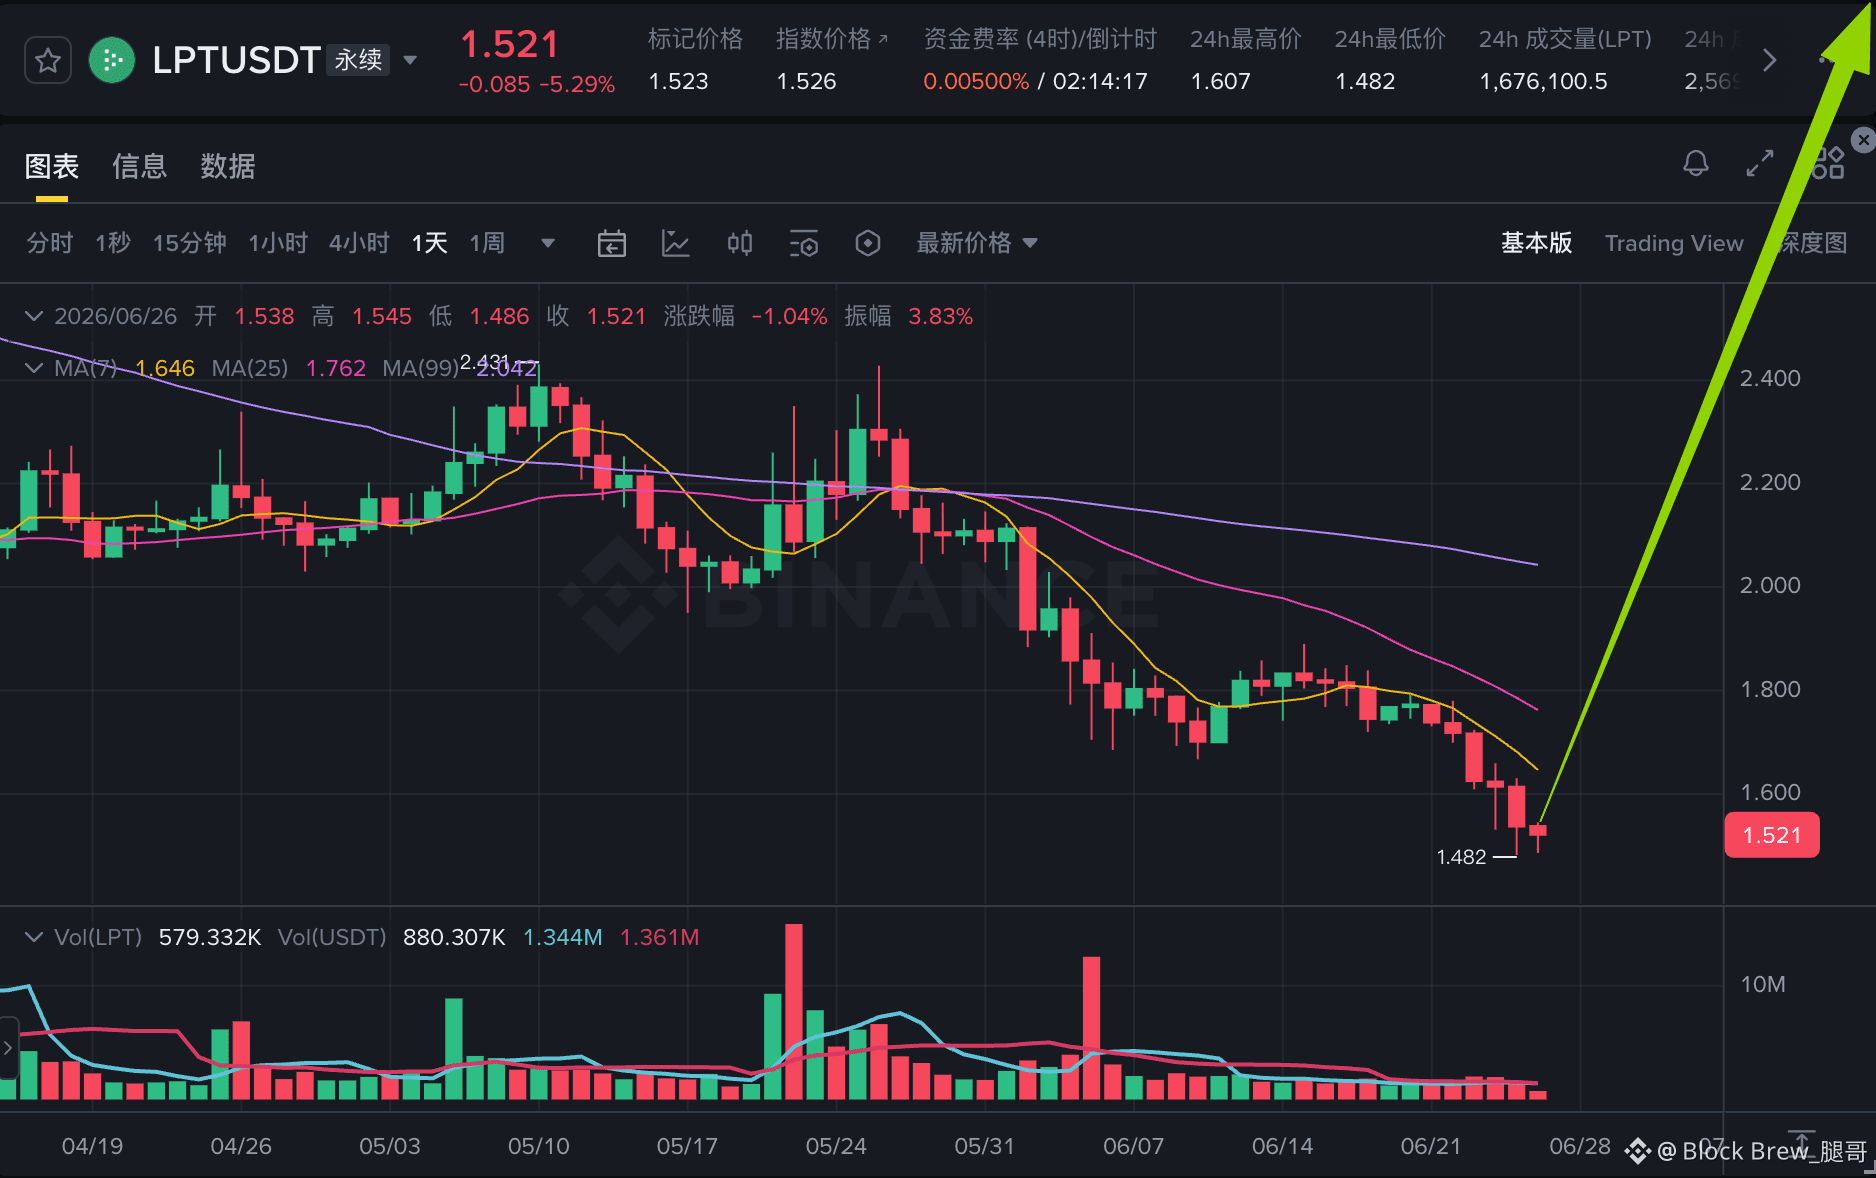
Task: Click the 2.431 high price marker
Action: tap(485, 361)
